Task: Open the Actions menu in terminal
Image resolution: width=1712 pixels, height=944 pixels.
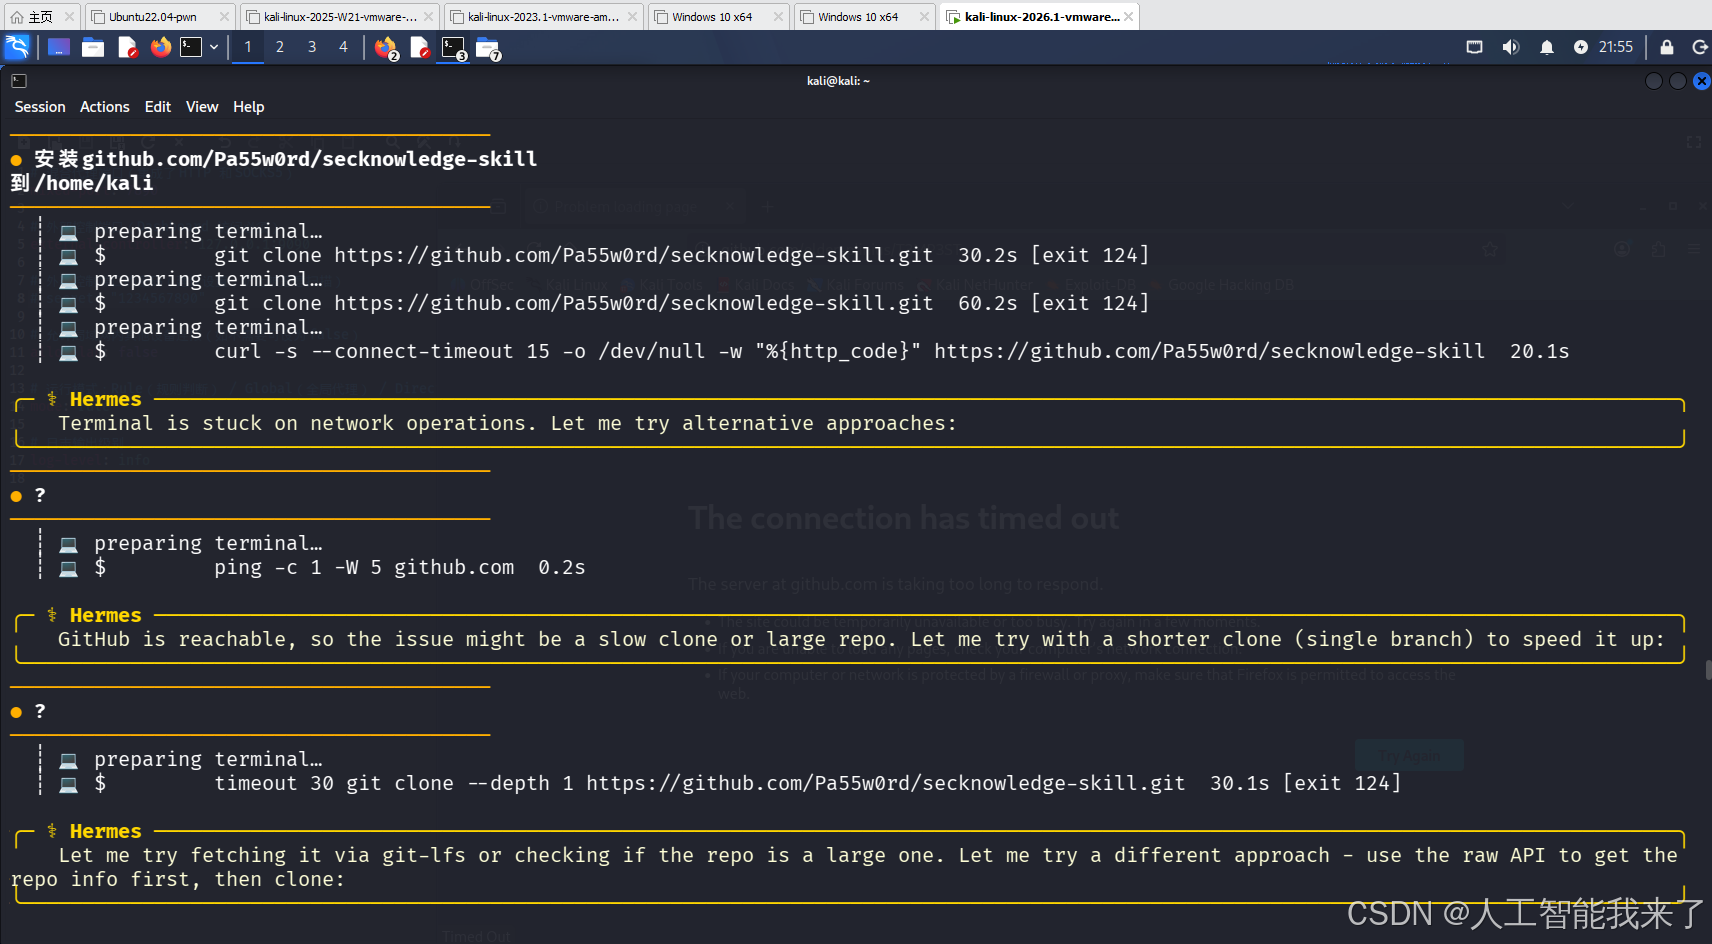Action: click(105, 107)
